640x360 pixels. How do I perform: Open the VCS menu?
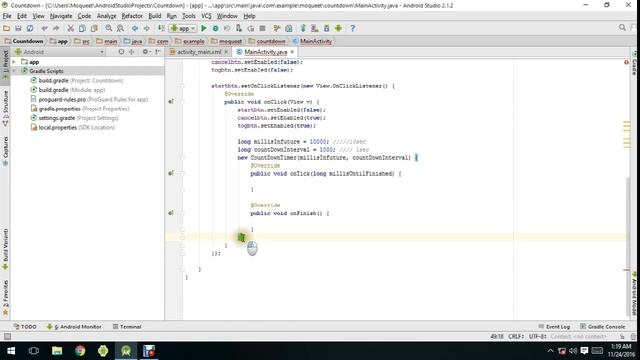point(206,16)
